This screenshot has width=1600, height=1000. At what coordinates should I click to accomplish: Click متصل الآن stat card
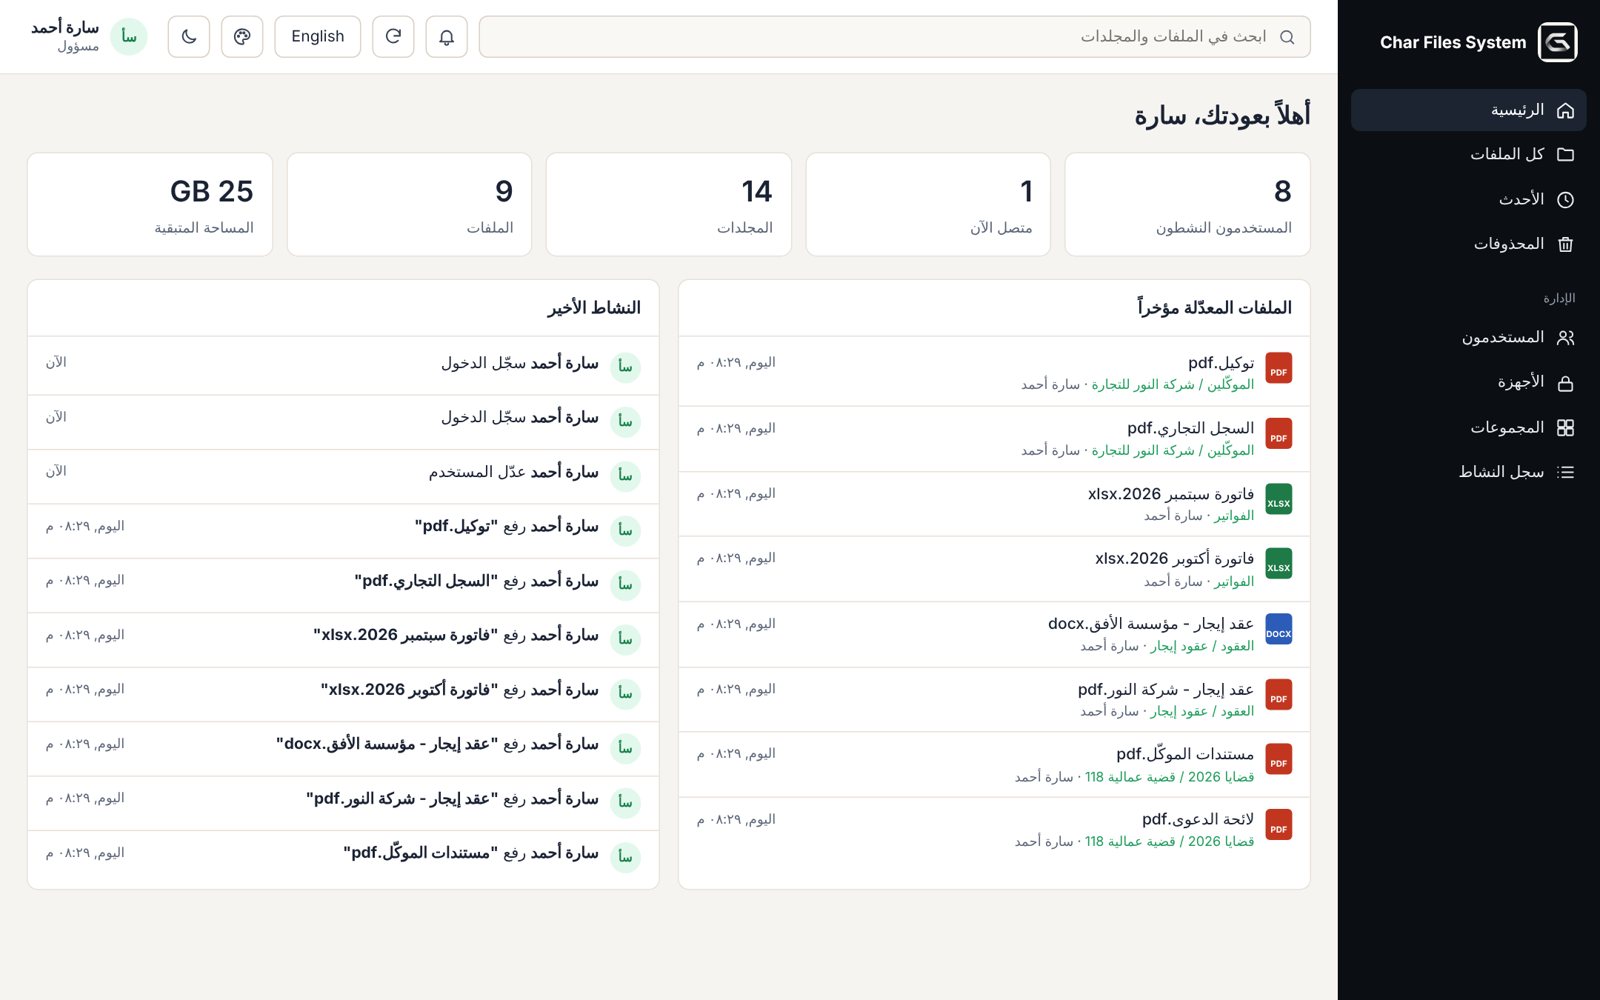(928, 204)
